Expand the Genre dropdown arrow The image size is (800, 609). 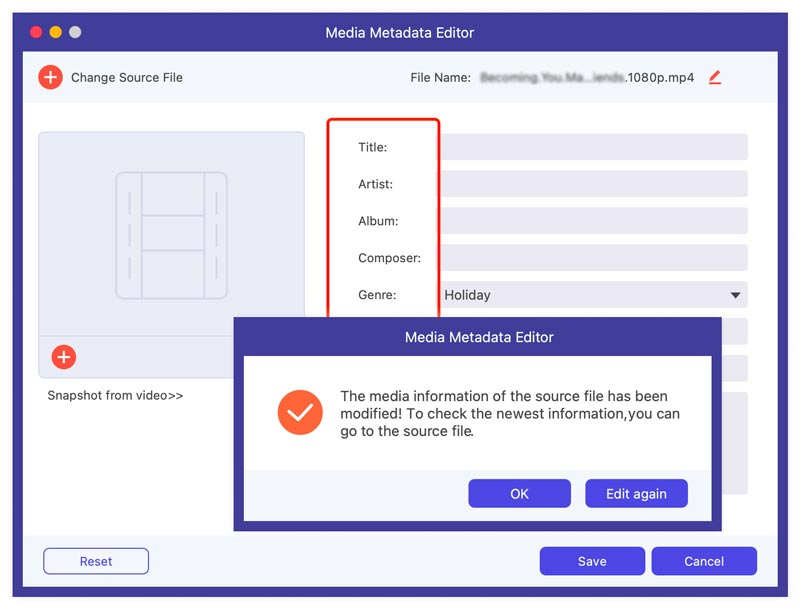[x=735, y=295]
